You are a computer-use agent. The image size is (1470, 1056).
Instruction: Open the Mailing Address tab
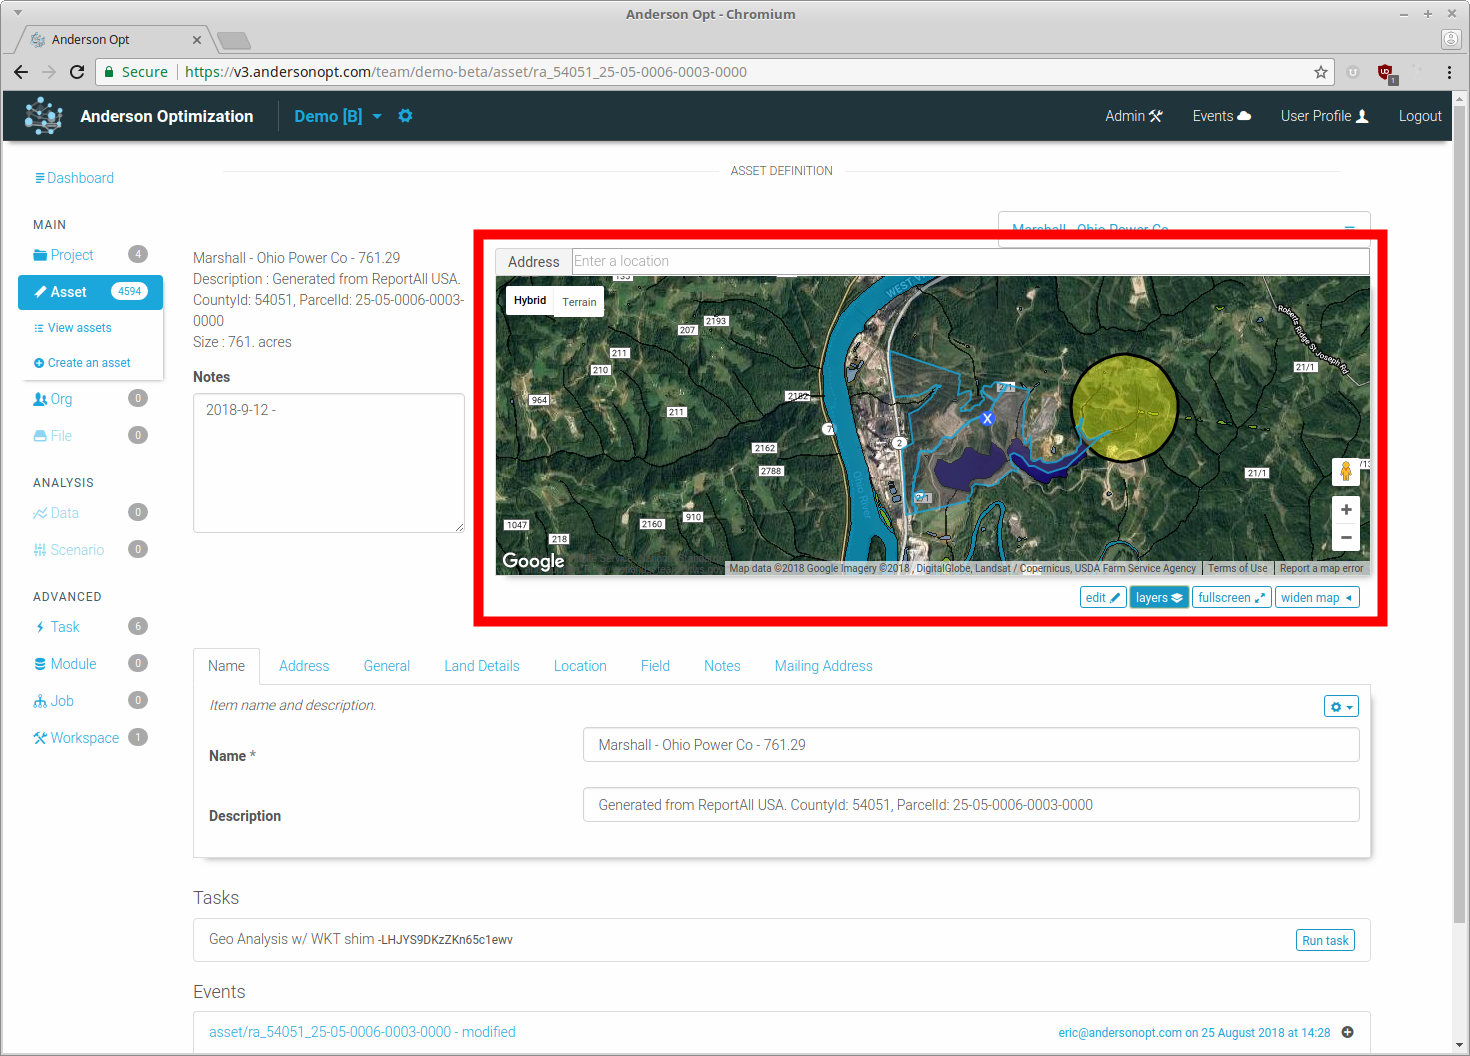[x=823, y=666]
